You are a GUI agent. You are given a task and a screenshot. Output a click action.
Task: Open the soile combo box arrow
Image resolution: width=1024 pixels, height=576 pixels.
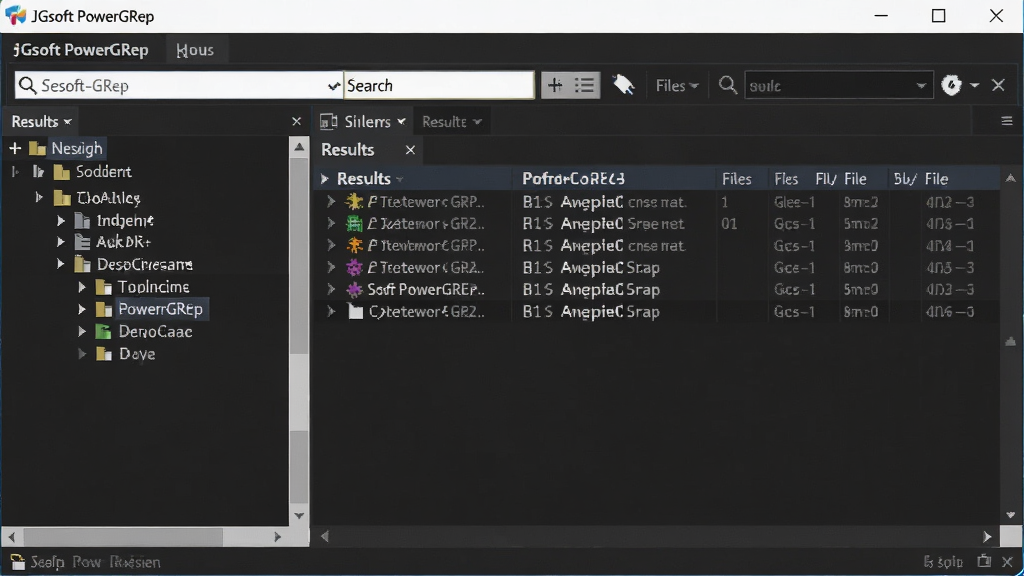[921, 86]
